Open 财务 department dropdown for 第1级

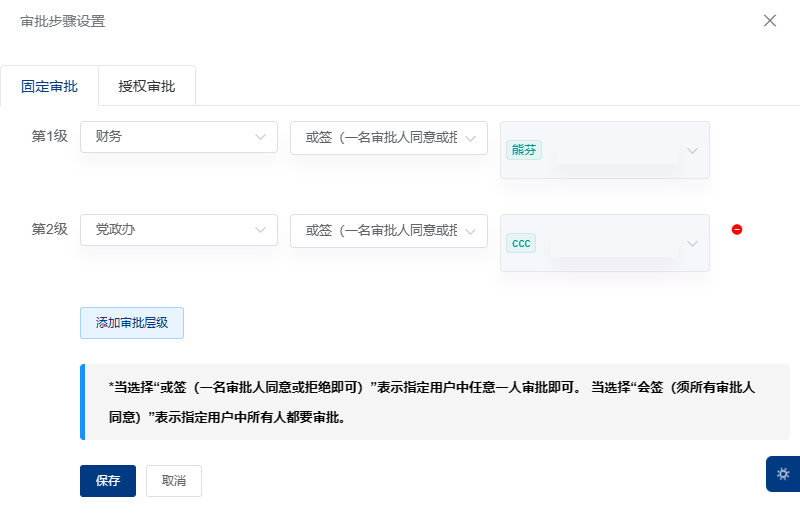coord(179,137)
